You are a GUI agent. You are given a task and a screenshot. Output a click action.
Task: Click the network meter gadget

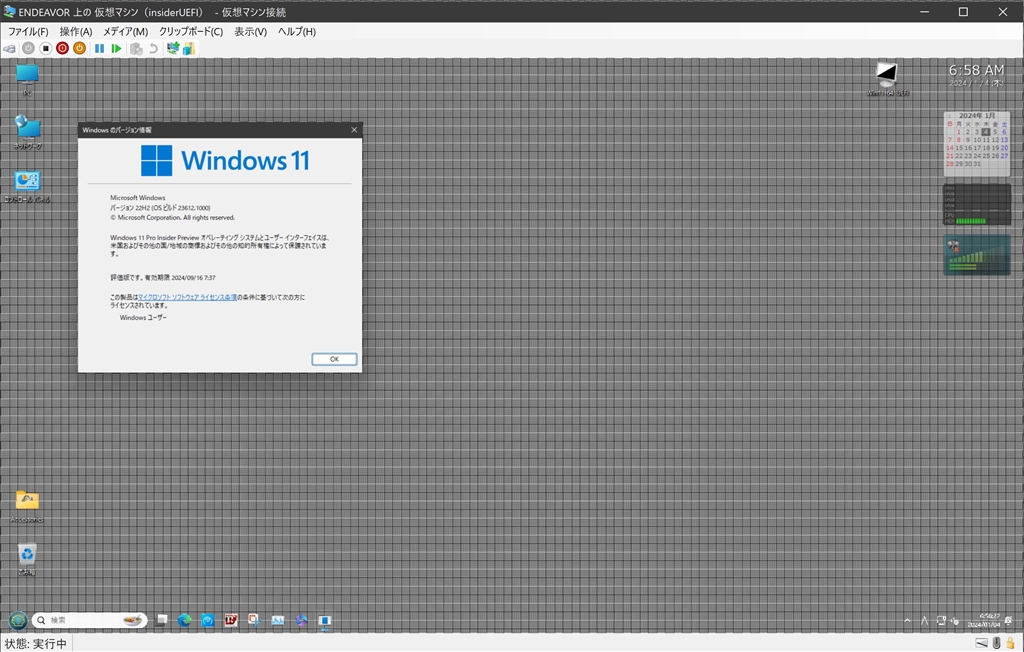pos(977,255)
